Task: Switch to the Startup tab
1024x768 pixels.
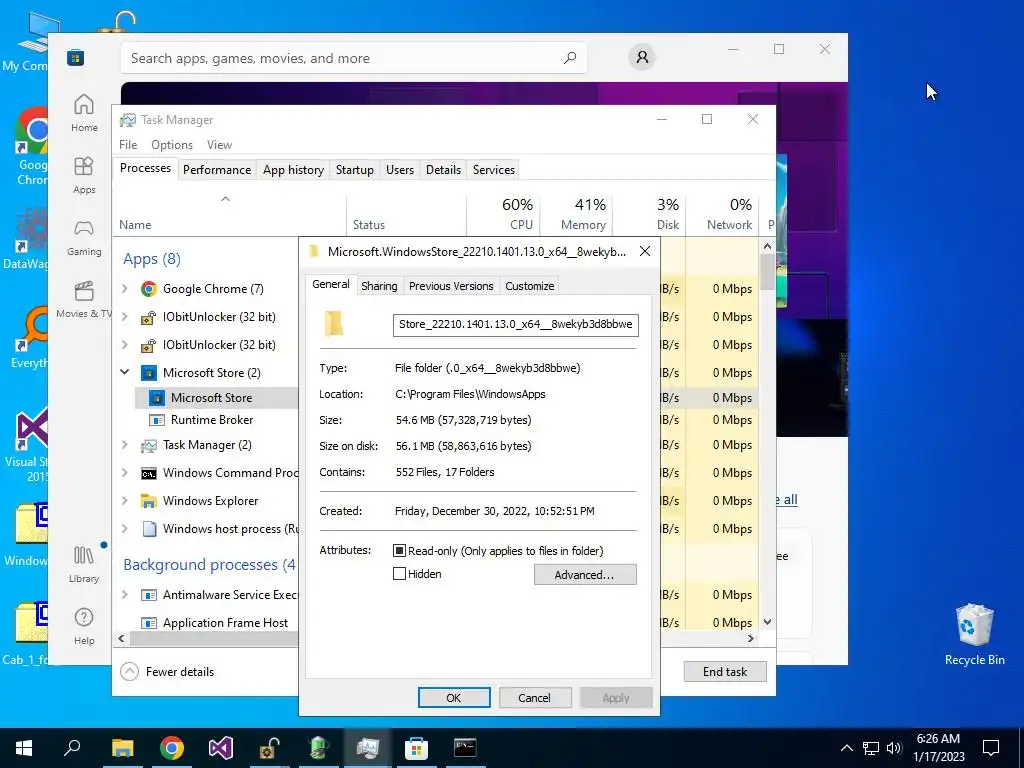Action: 355,170
